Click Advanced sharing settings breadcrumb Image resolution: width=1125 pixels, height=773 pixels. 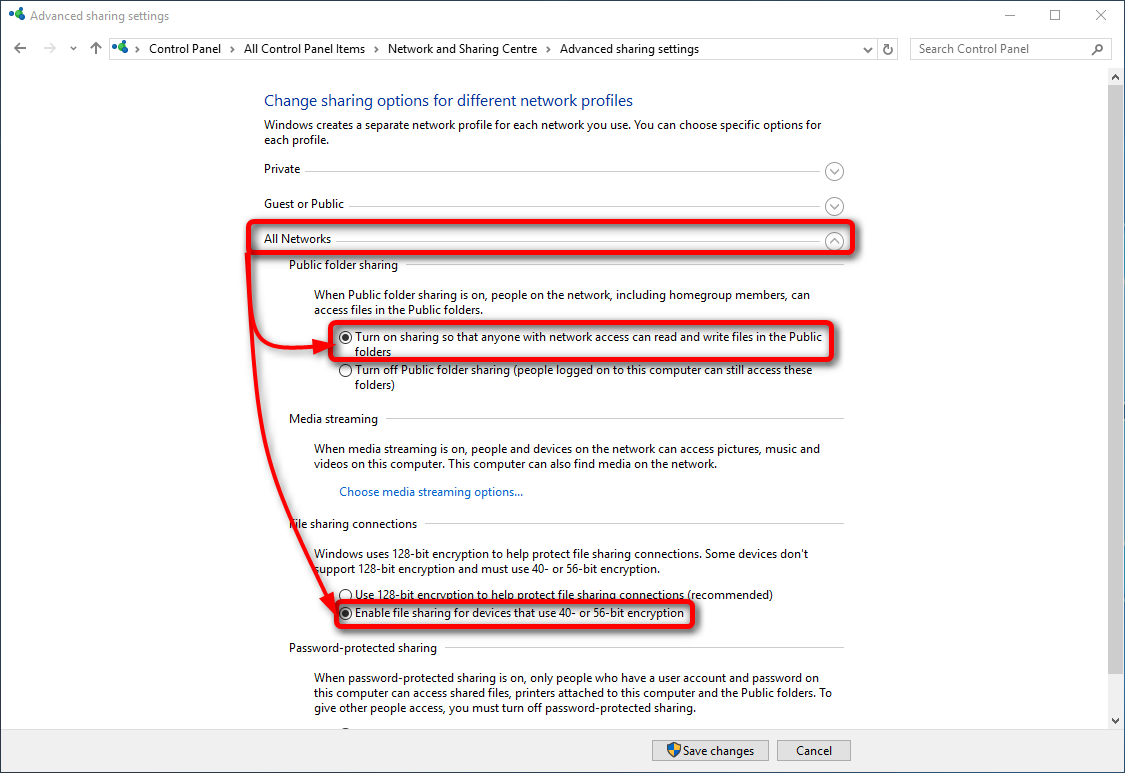pos(629,49)
